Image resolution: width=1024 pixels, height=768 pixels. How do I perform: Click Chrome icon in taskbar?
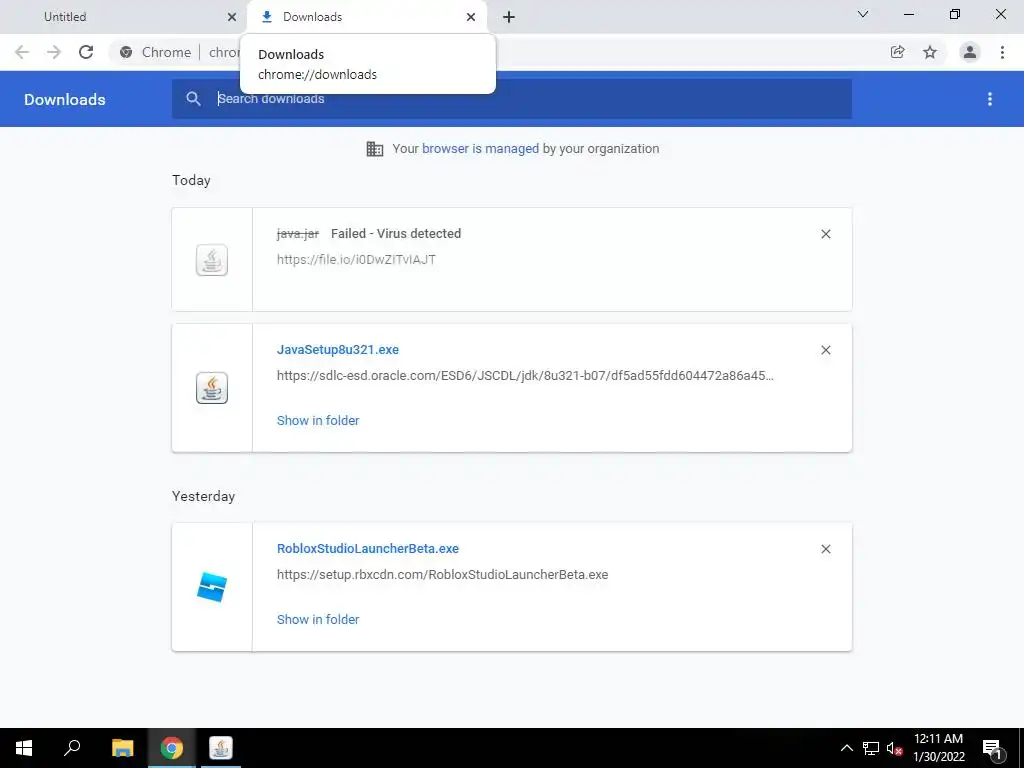(x=172, y=748)
